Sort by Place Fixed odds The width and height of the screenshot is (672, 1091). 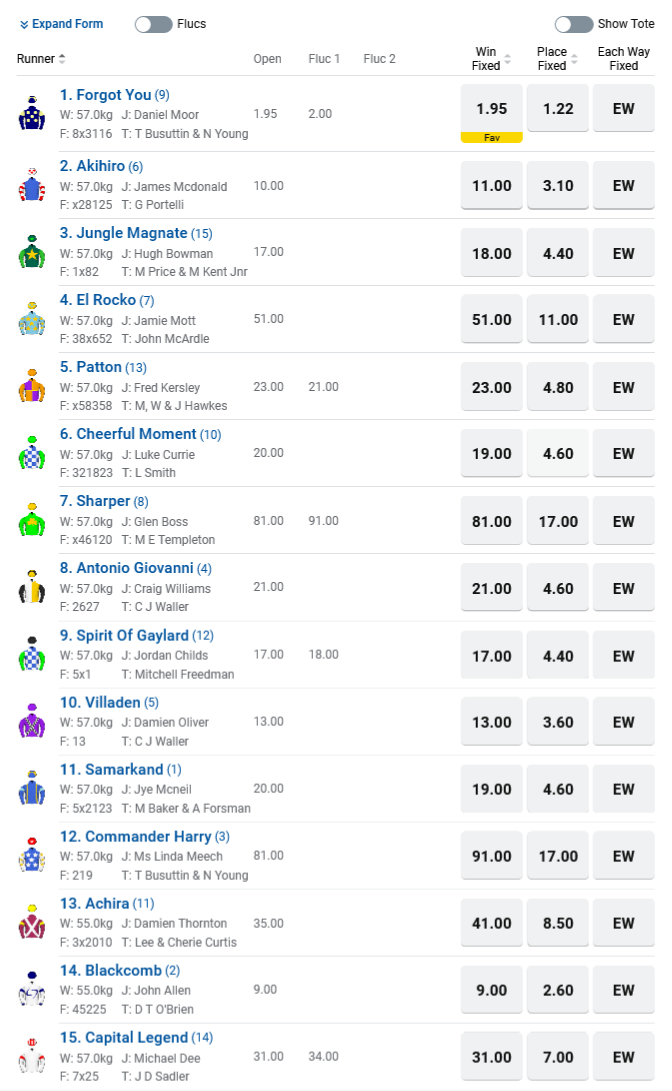[x=557, y=59]
